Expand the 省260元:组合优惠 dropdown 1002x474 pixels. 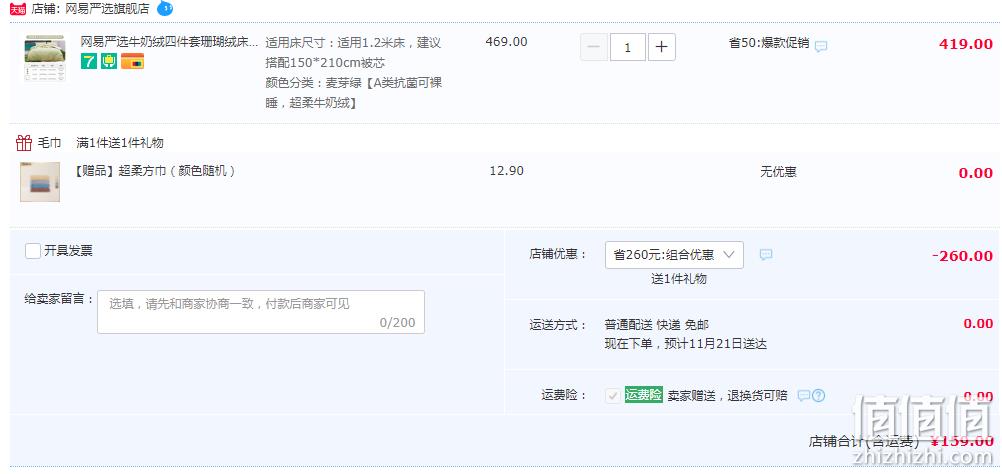pyautogui.click(x=674, y=255)
